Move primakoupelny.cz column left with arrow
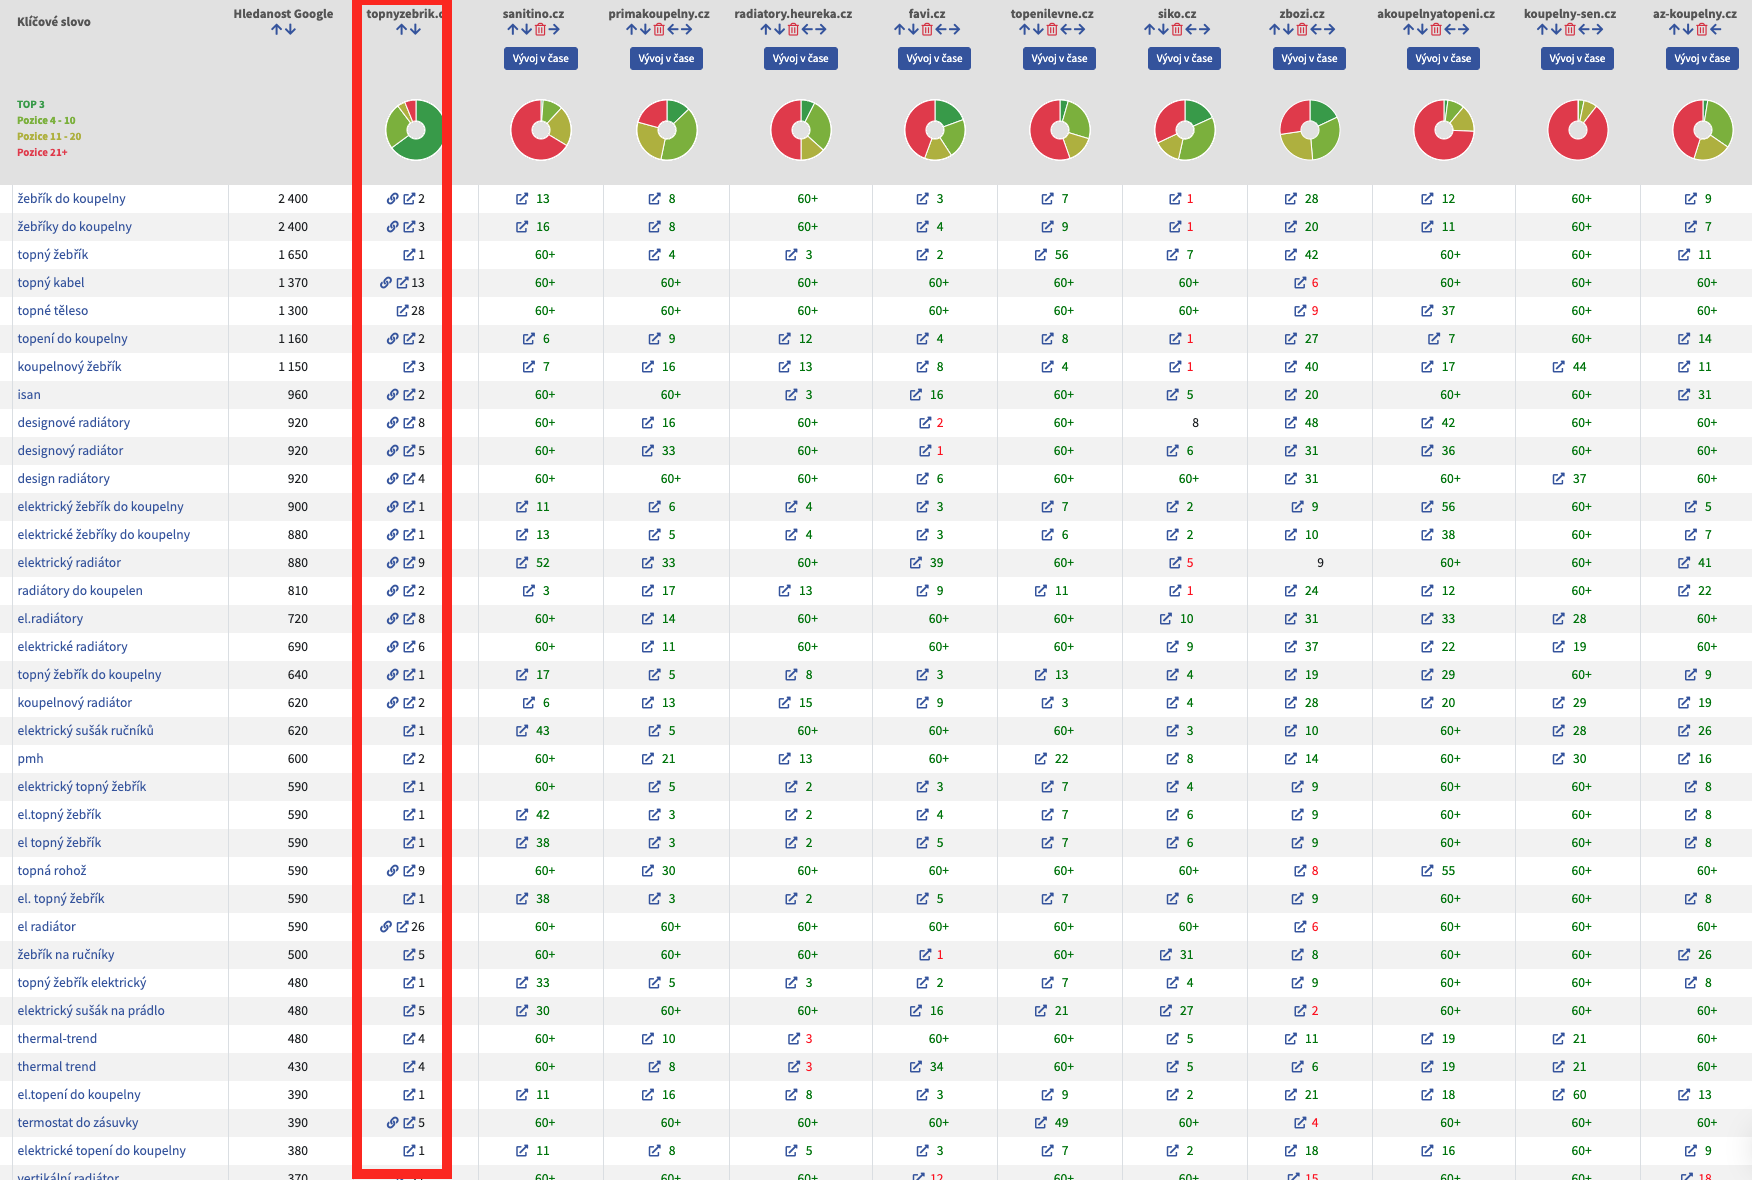Screen dimensions: 1752x1180 coord(673,30)
